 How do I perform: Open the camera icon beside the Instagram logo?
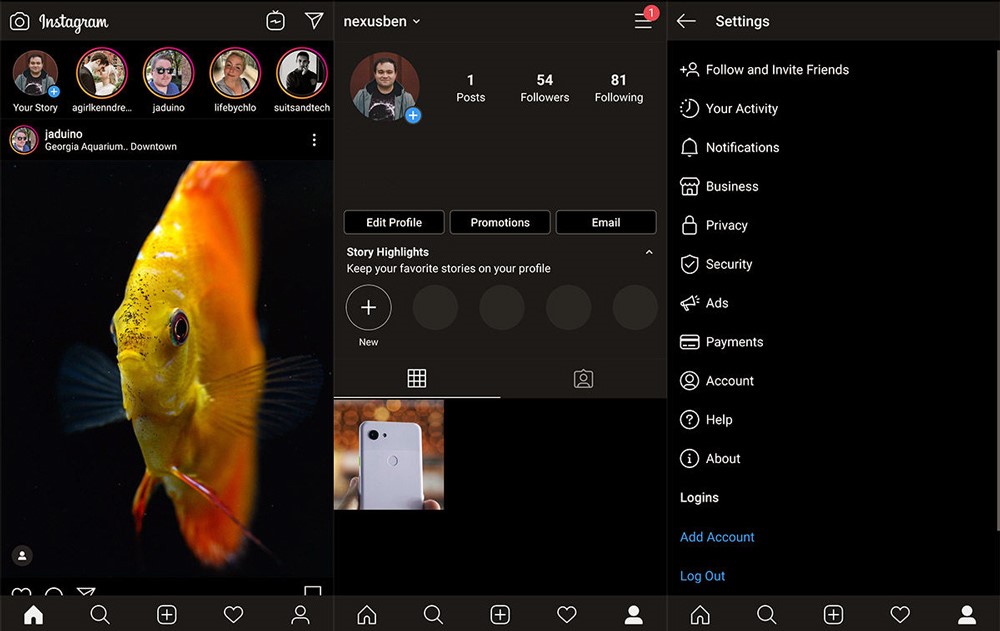(x=20, y=21)
